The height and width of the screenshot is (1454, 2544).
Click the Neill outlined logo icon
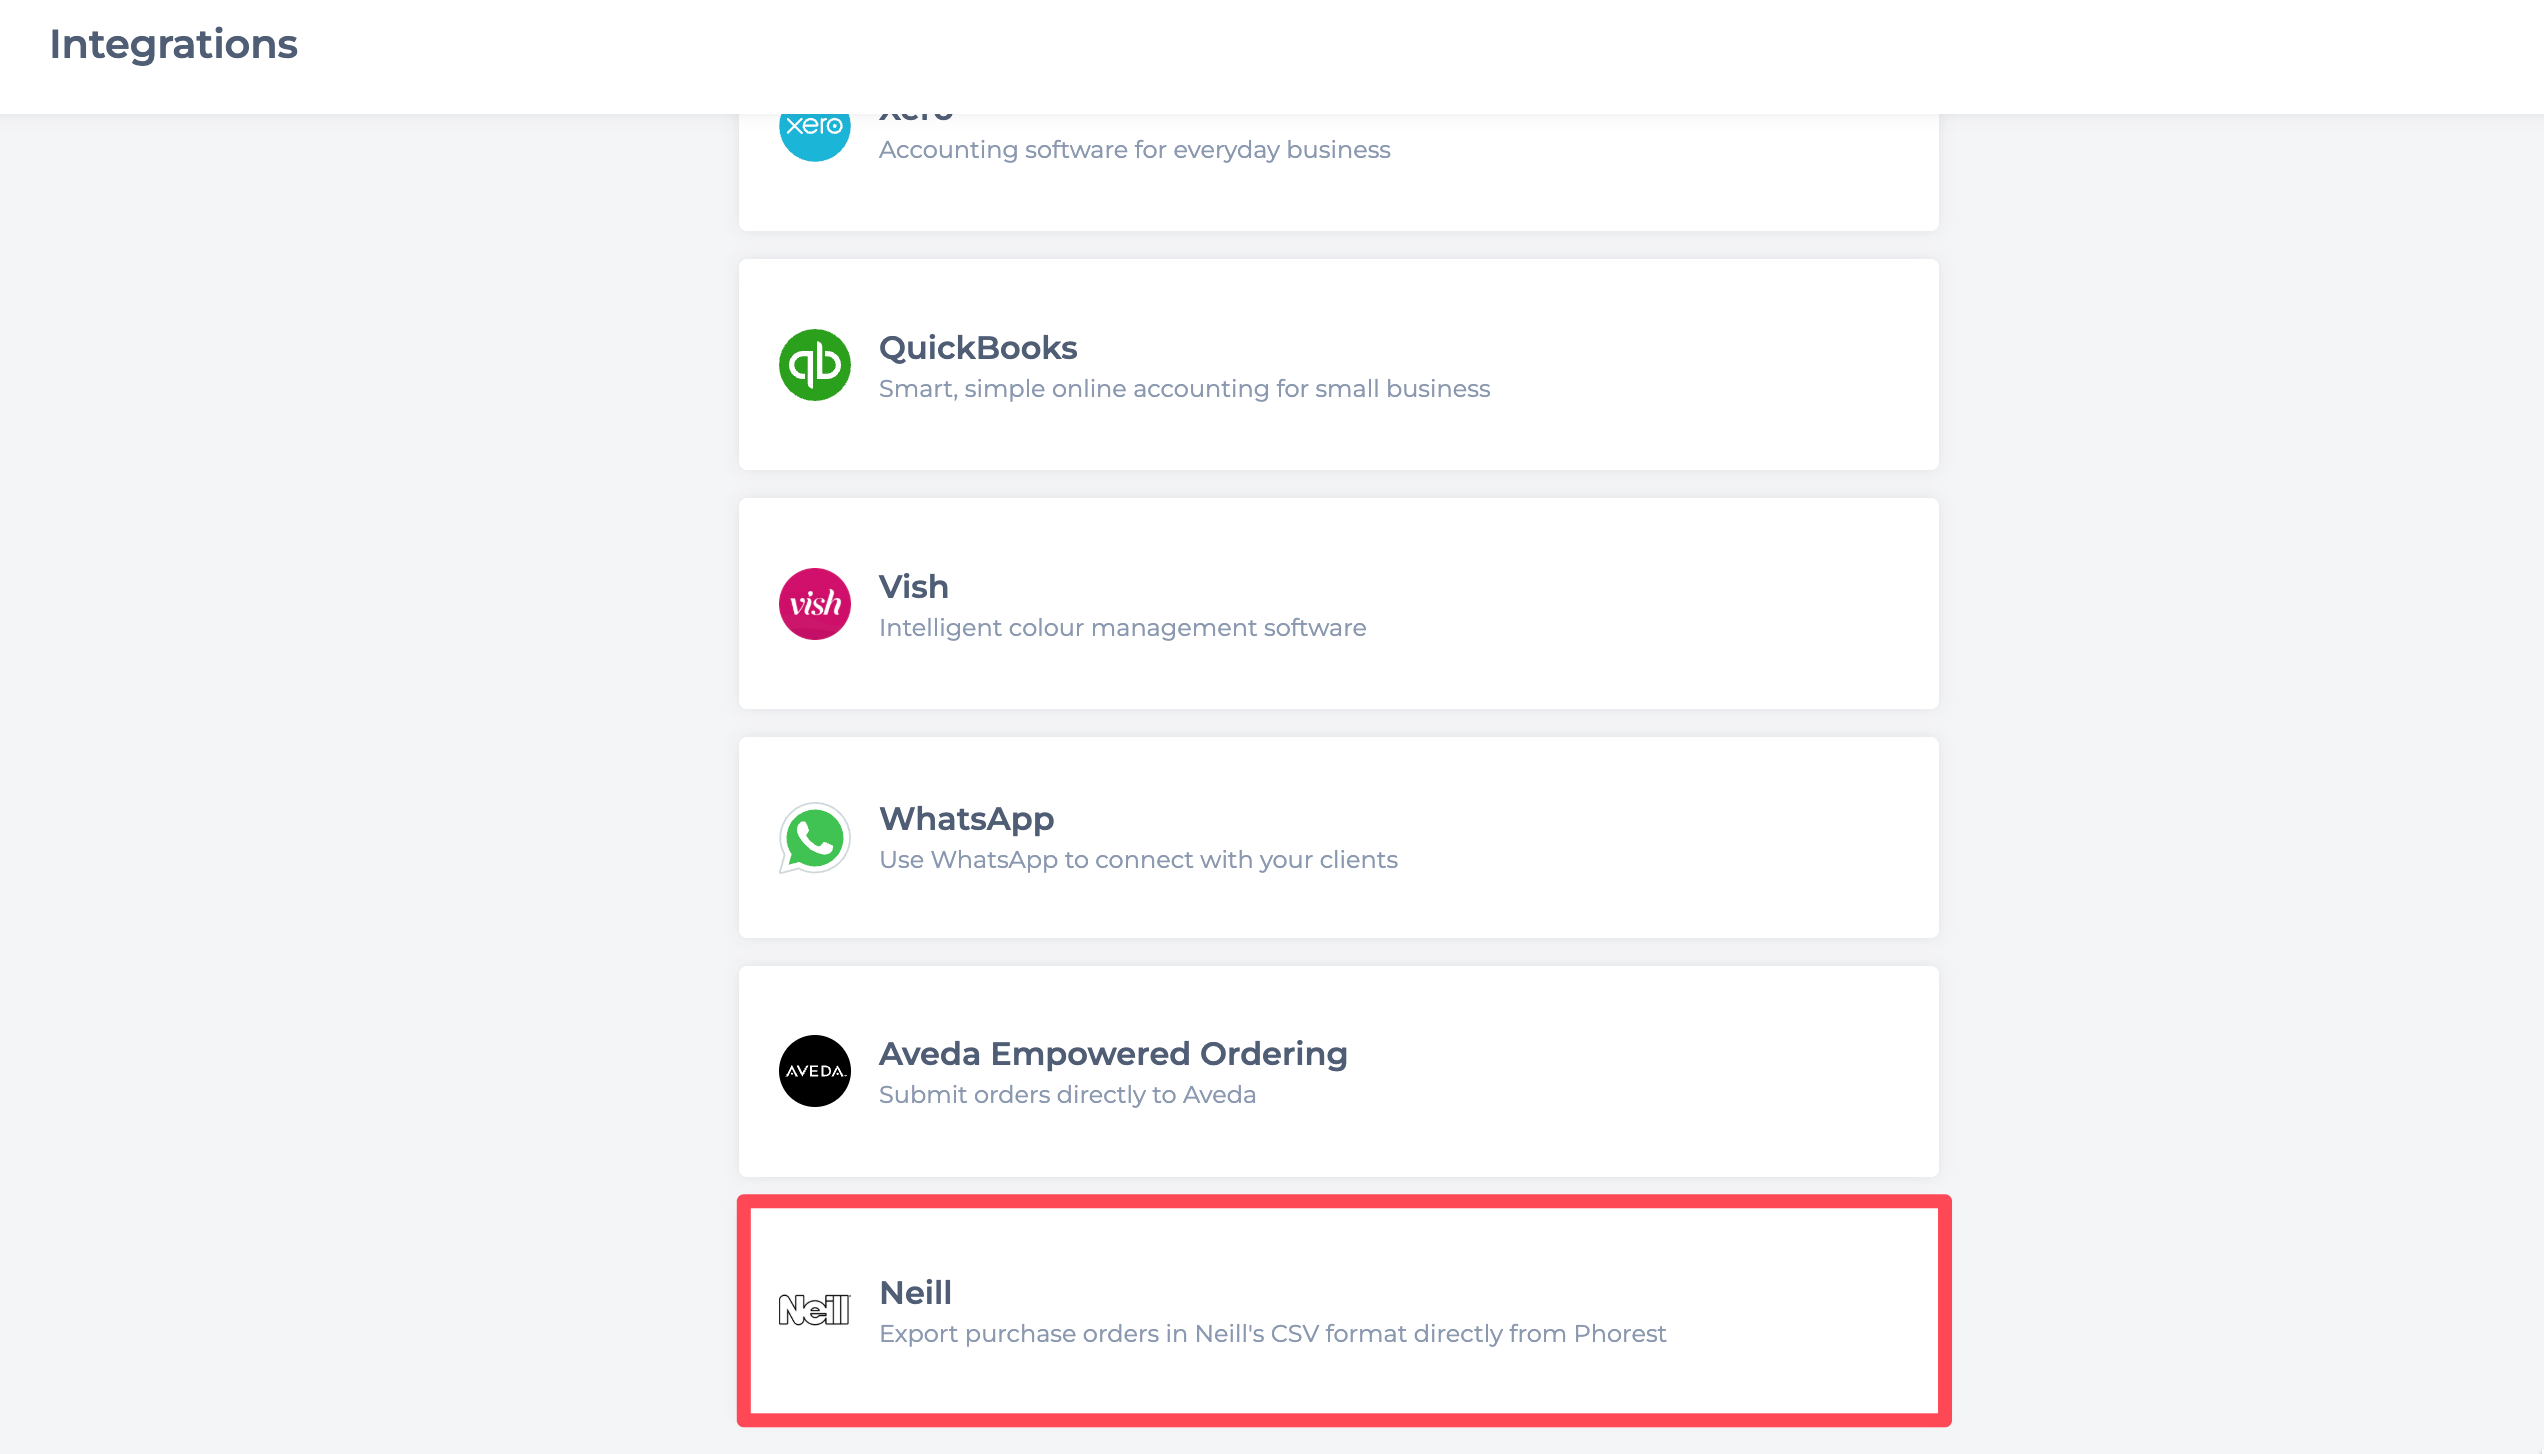[x=814, y=1309]
